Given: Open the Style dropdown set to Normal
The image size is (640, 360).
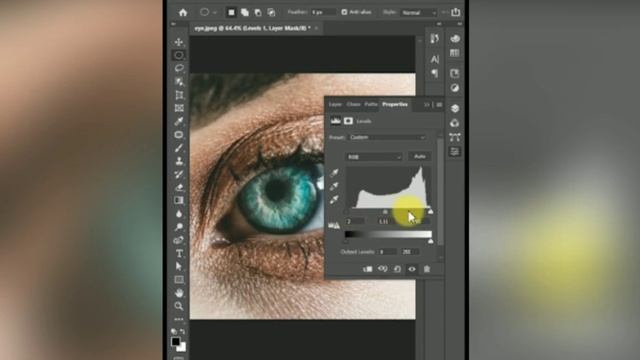Looking at the screenshot, I should [x=418, y=13].
